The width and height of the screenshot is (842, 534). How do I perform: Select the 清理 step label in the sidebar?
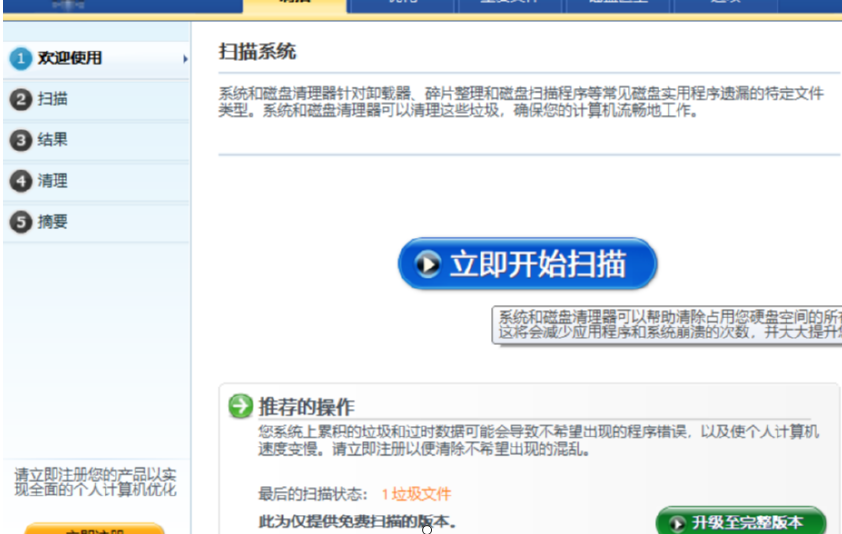(53, 182)
